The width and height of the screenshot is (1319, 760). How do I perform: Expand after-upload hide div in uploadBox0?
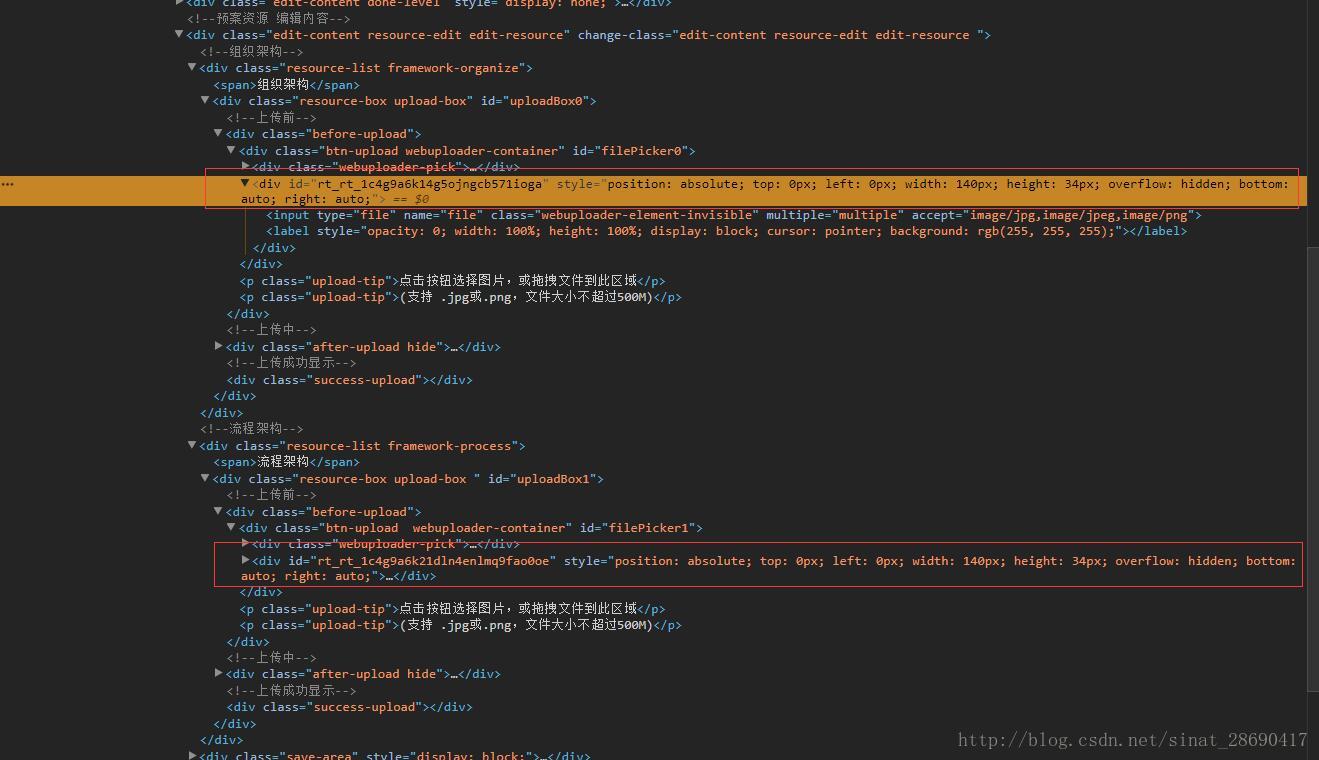tap(218, 347)
